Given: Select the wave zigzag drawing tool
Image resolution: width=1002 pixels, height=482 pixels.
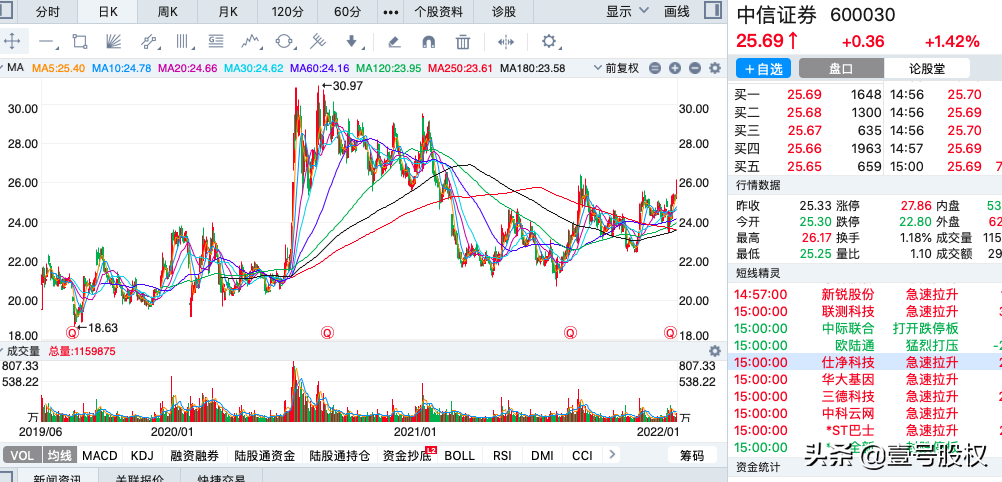Looking at the screenshot, I should [251, 42].
